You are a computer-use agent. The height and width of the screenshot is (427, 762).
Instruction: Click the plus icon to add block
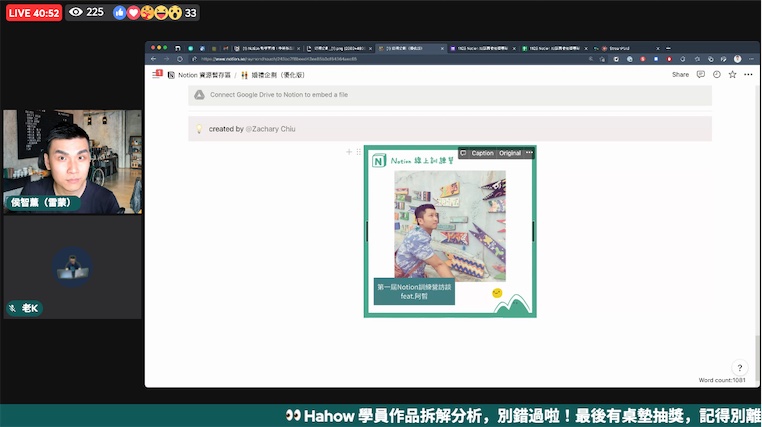349,152
